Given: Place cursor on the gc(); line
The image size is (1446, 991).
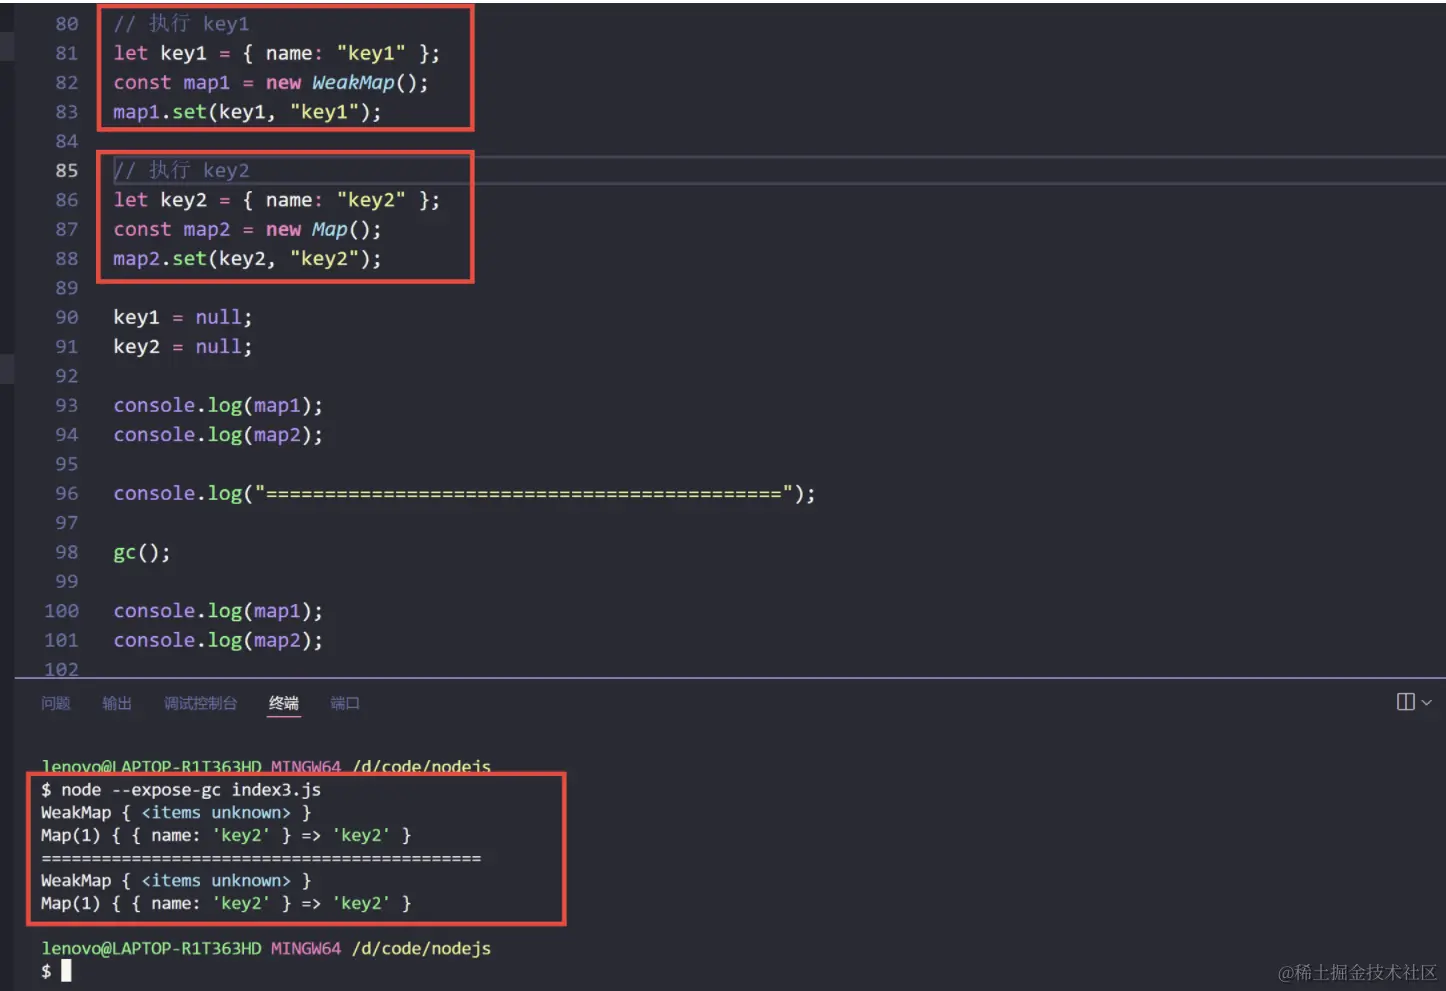Looking at the screenshot, I should pyautogui.click(x=141, y=552).
